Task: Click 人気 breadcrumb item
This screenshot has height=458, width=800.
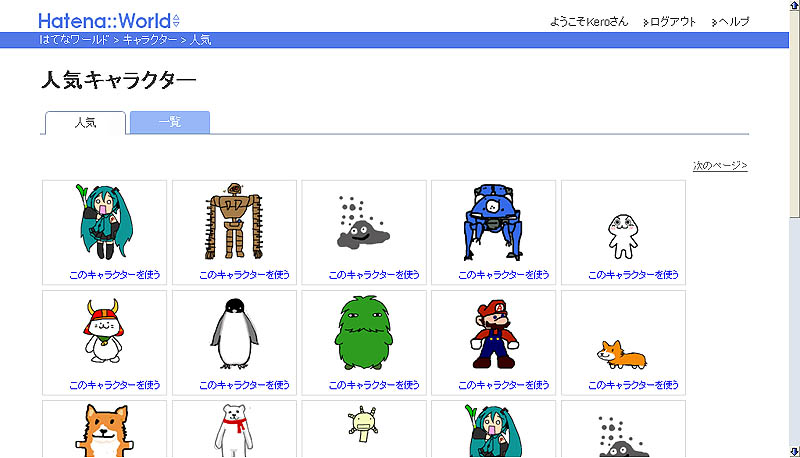Action: (201, 40)
